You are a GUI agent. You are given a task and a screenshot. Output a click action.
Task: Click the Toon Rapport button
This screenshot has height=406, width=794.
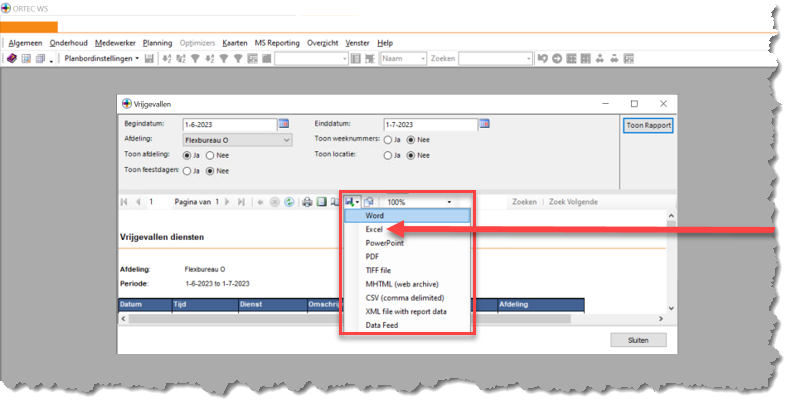648,125
